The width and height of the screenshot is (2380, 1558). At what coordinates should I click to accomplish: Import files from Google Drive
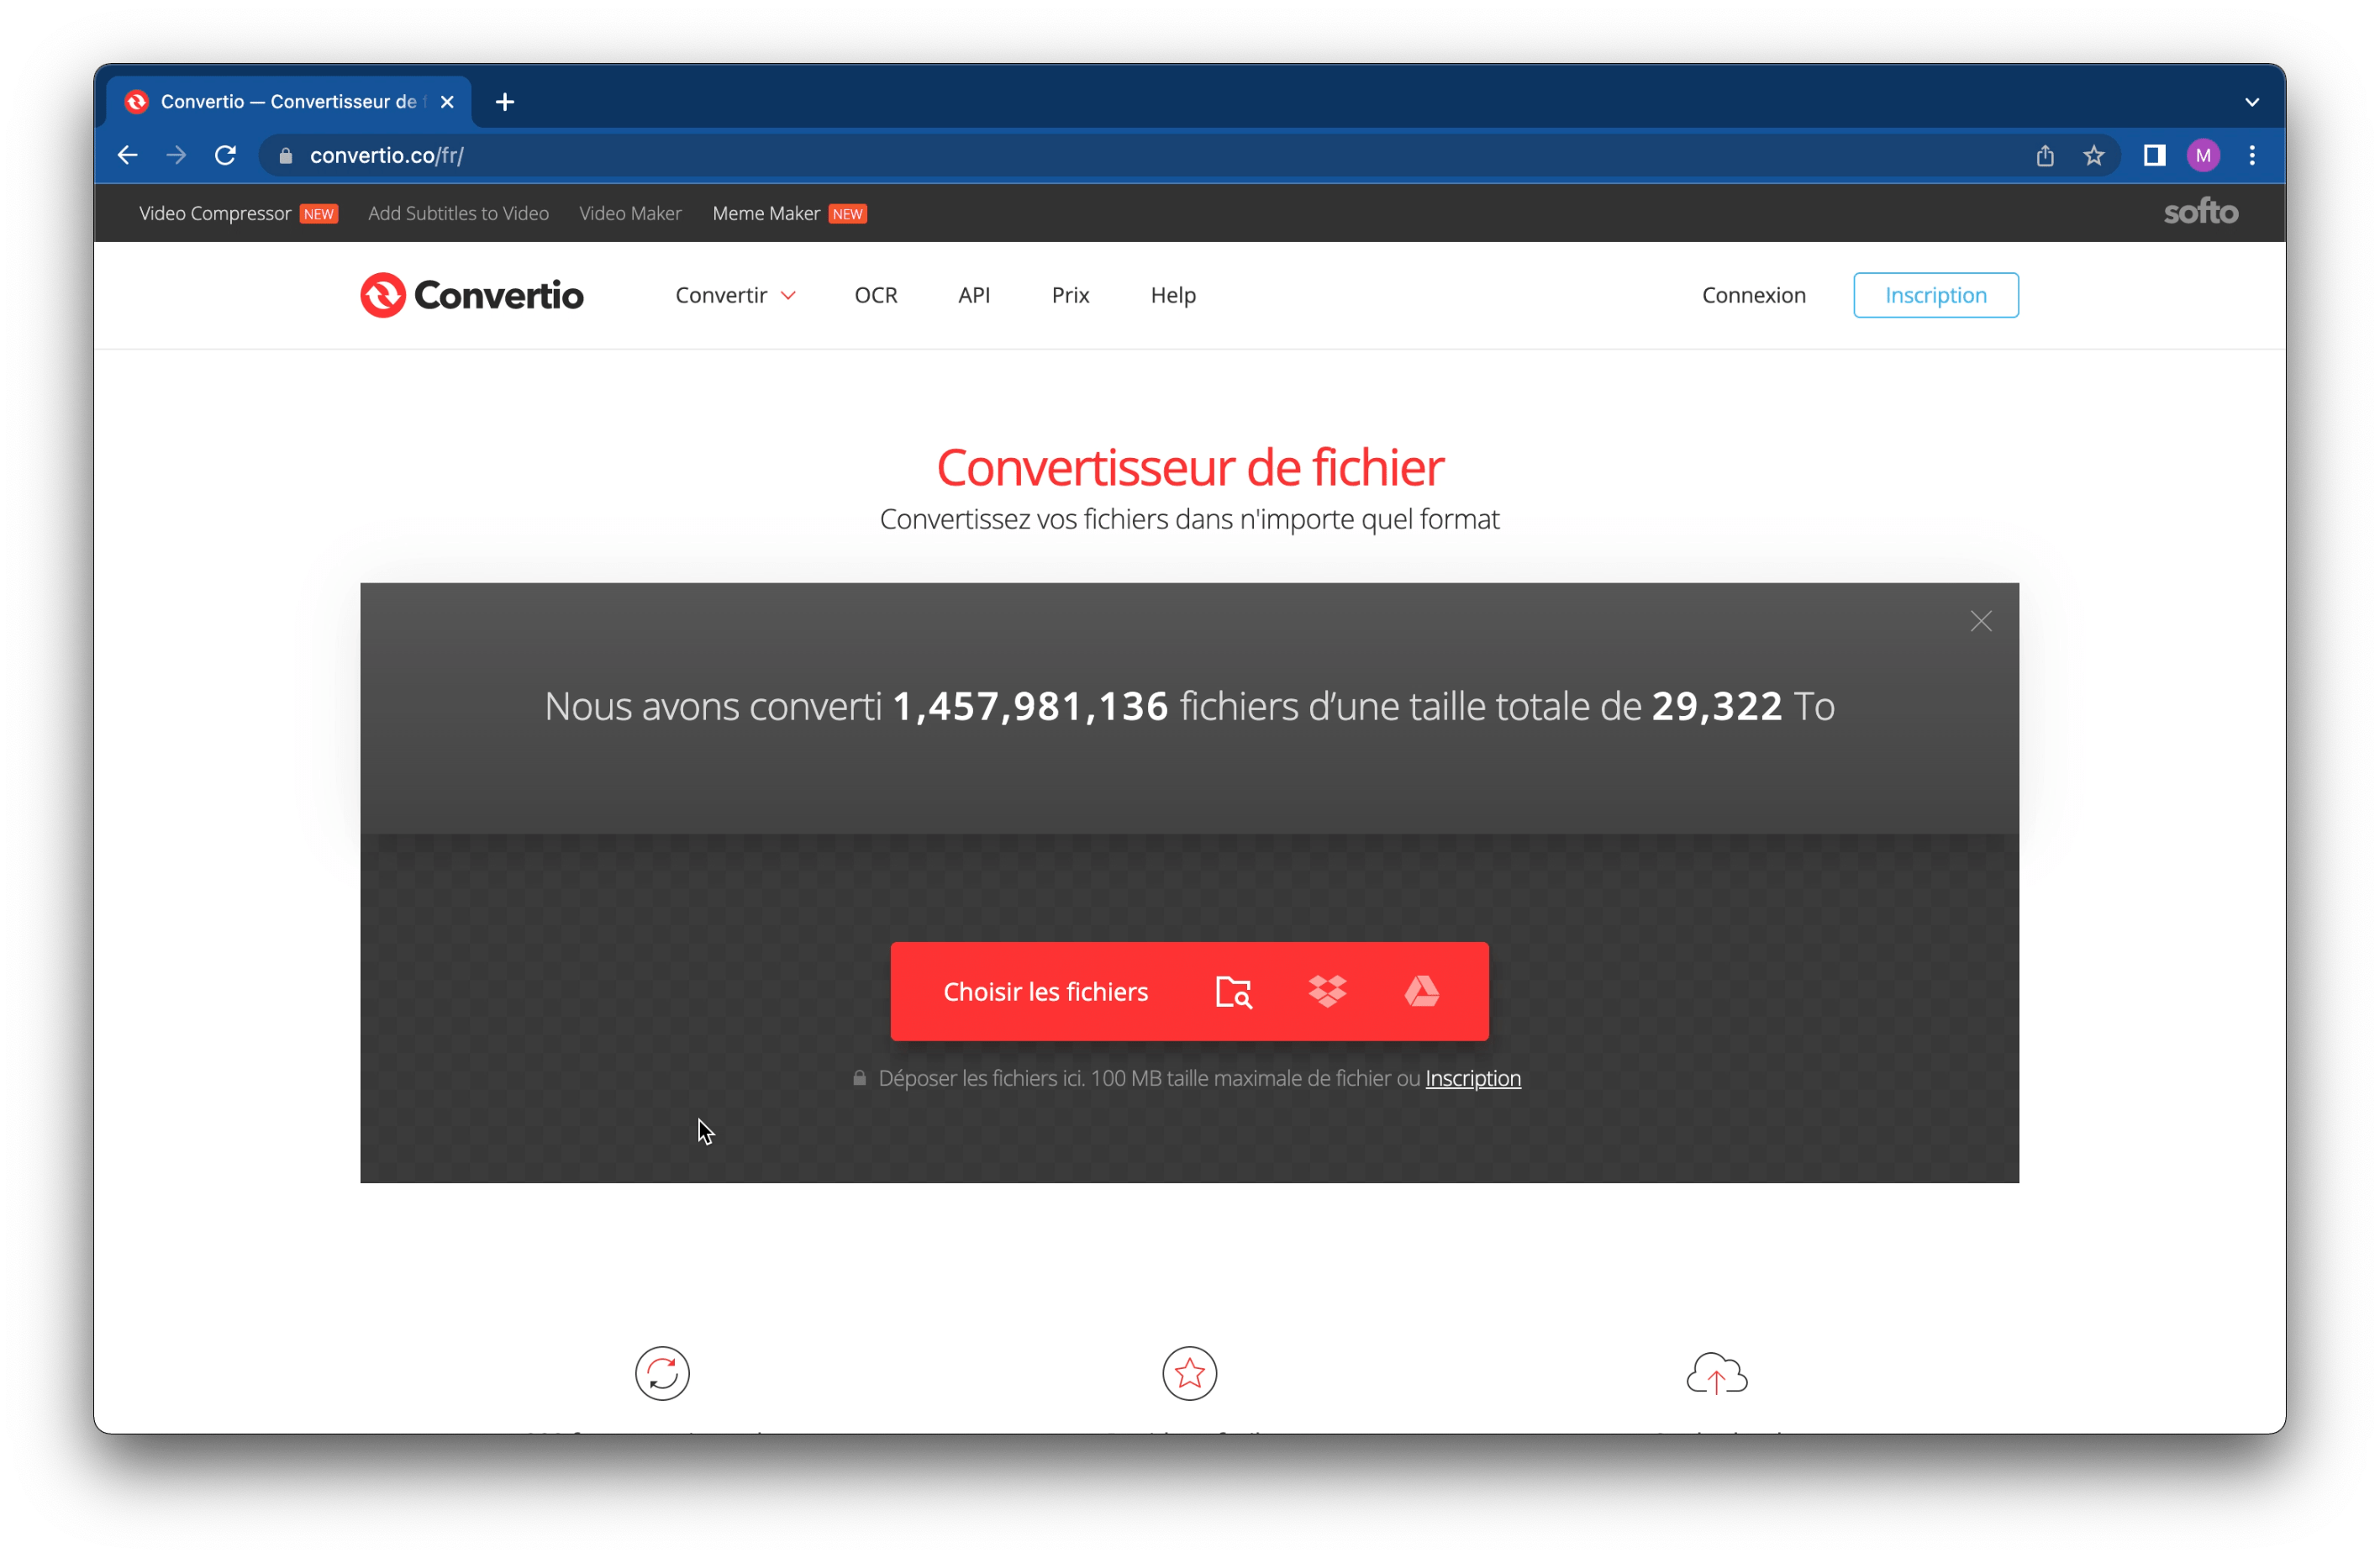pos(1421,991)
